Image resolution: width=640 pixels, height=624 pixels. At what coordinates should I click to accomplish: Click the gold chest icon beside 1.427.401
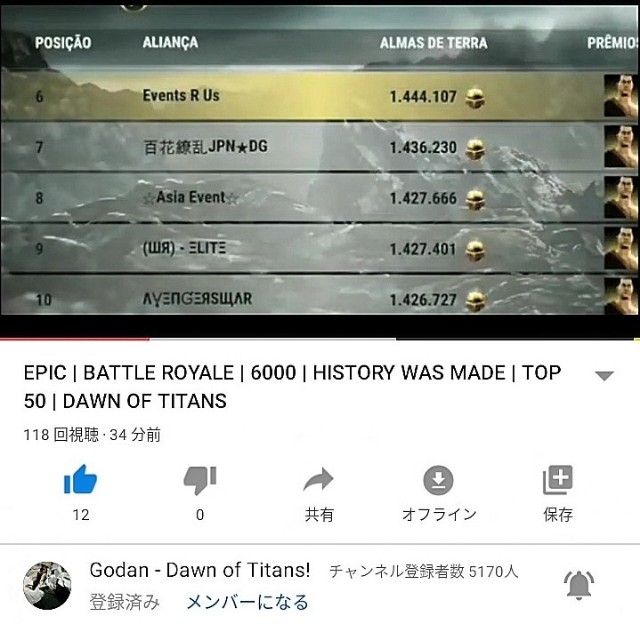(x=475, y=251)
